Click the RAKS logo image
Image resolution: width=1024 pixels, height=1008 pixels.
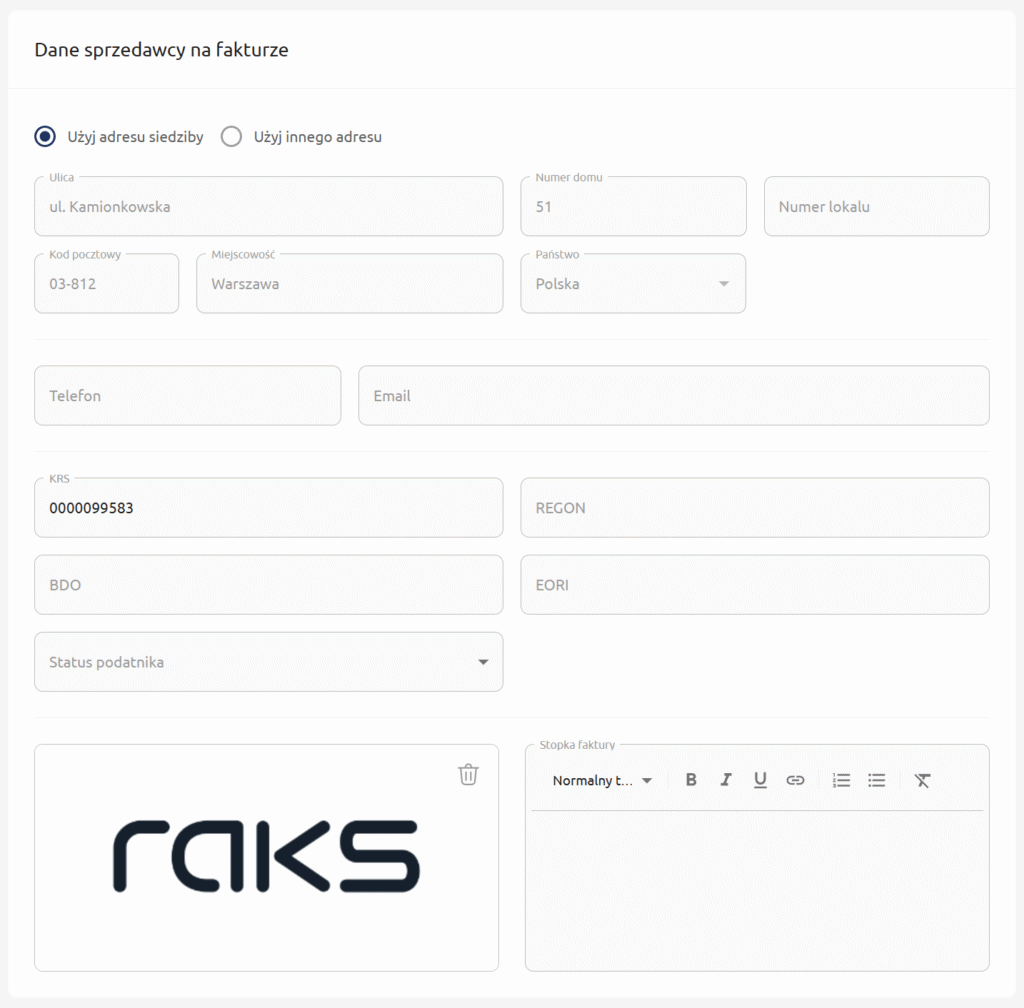tap(266, 857)
